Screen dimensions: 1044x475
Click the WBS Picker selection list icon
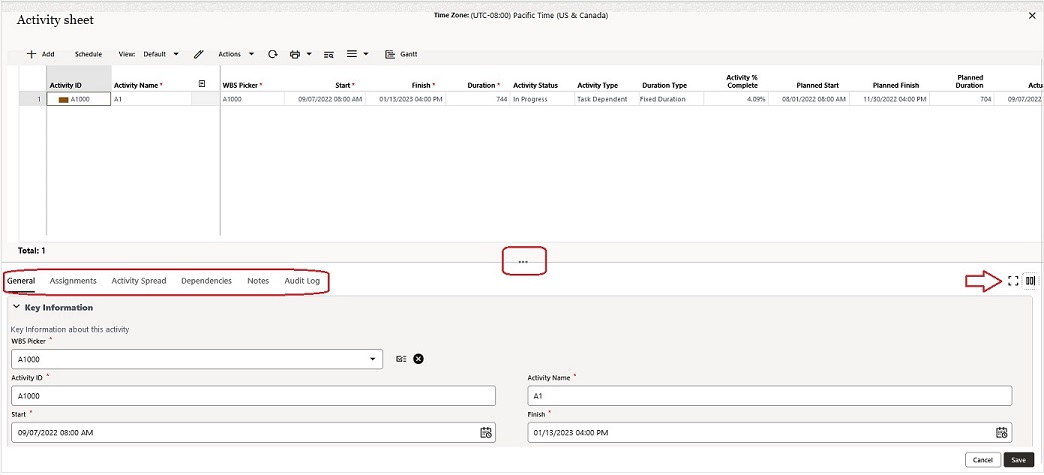401,359
